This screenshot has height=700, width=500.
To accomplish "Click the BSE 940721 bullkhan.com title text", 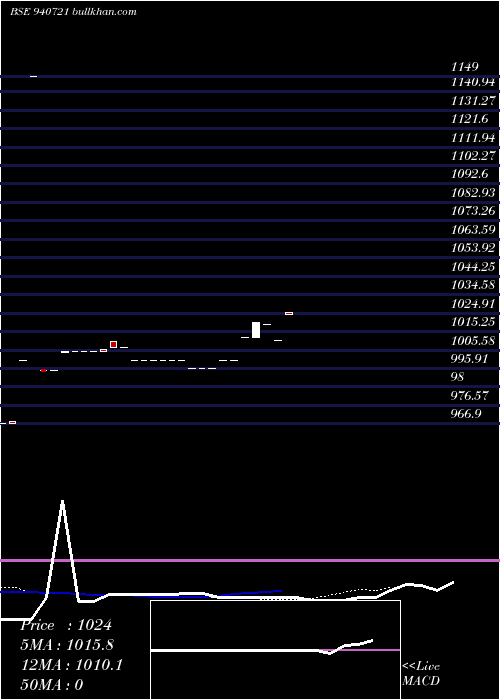I will point(73,12).
